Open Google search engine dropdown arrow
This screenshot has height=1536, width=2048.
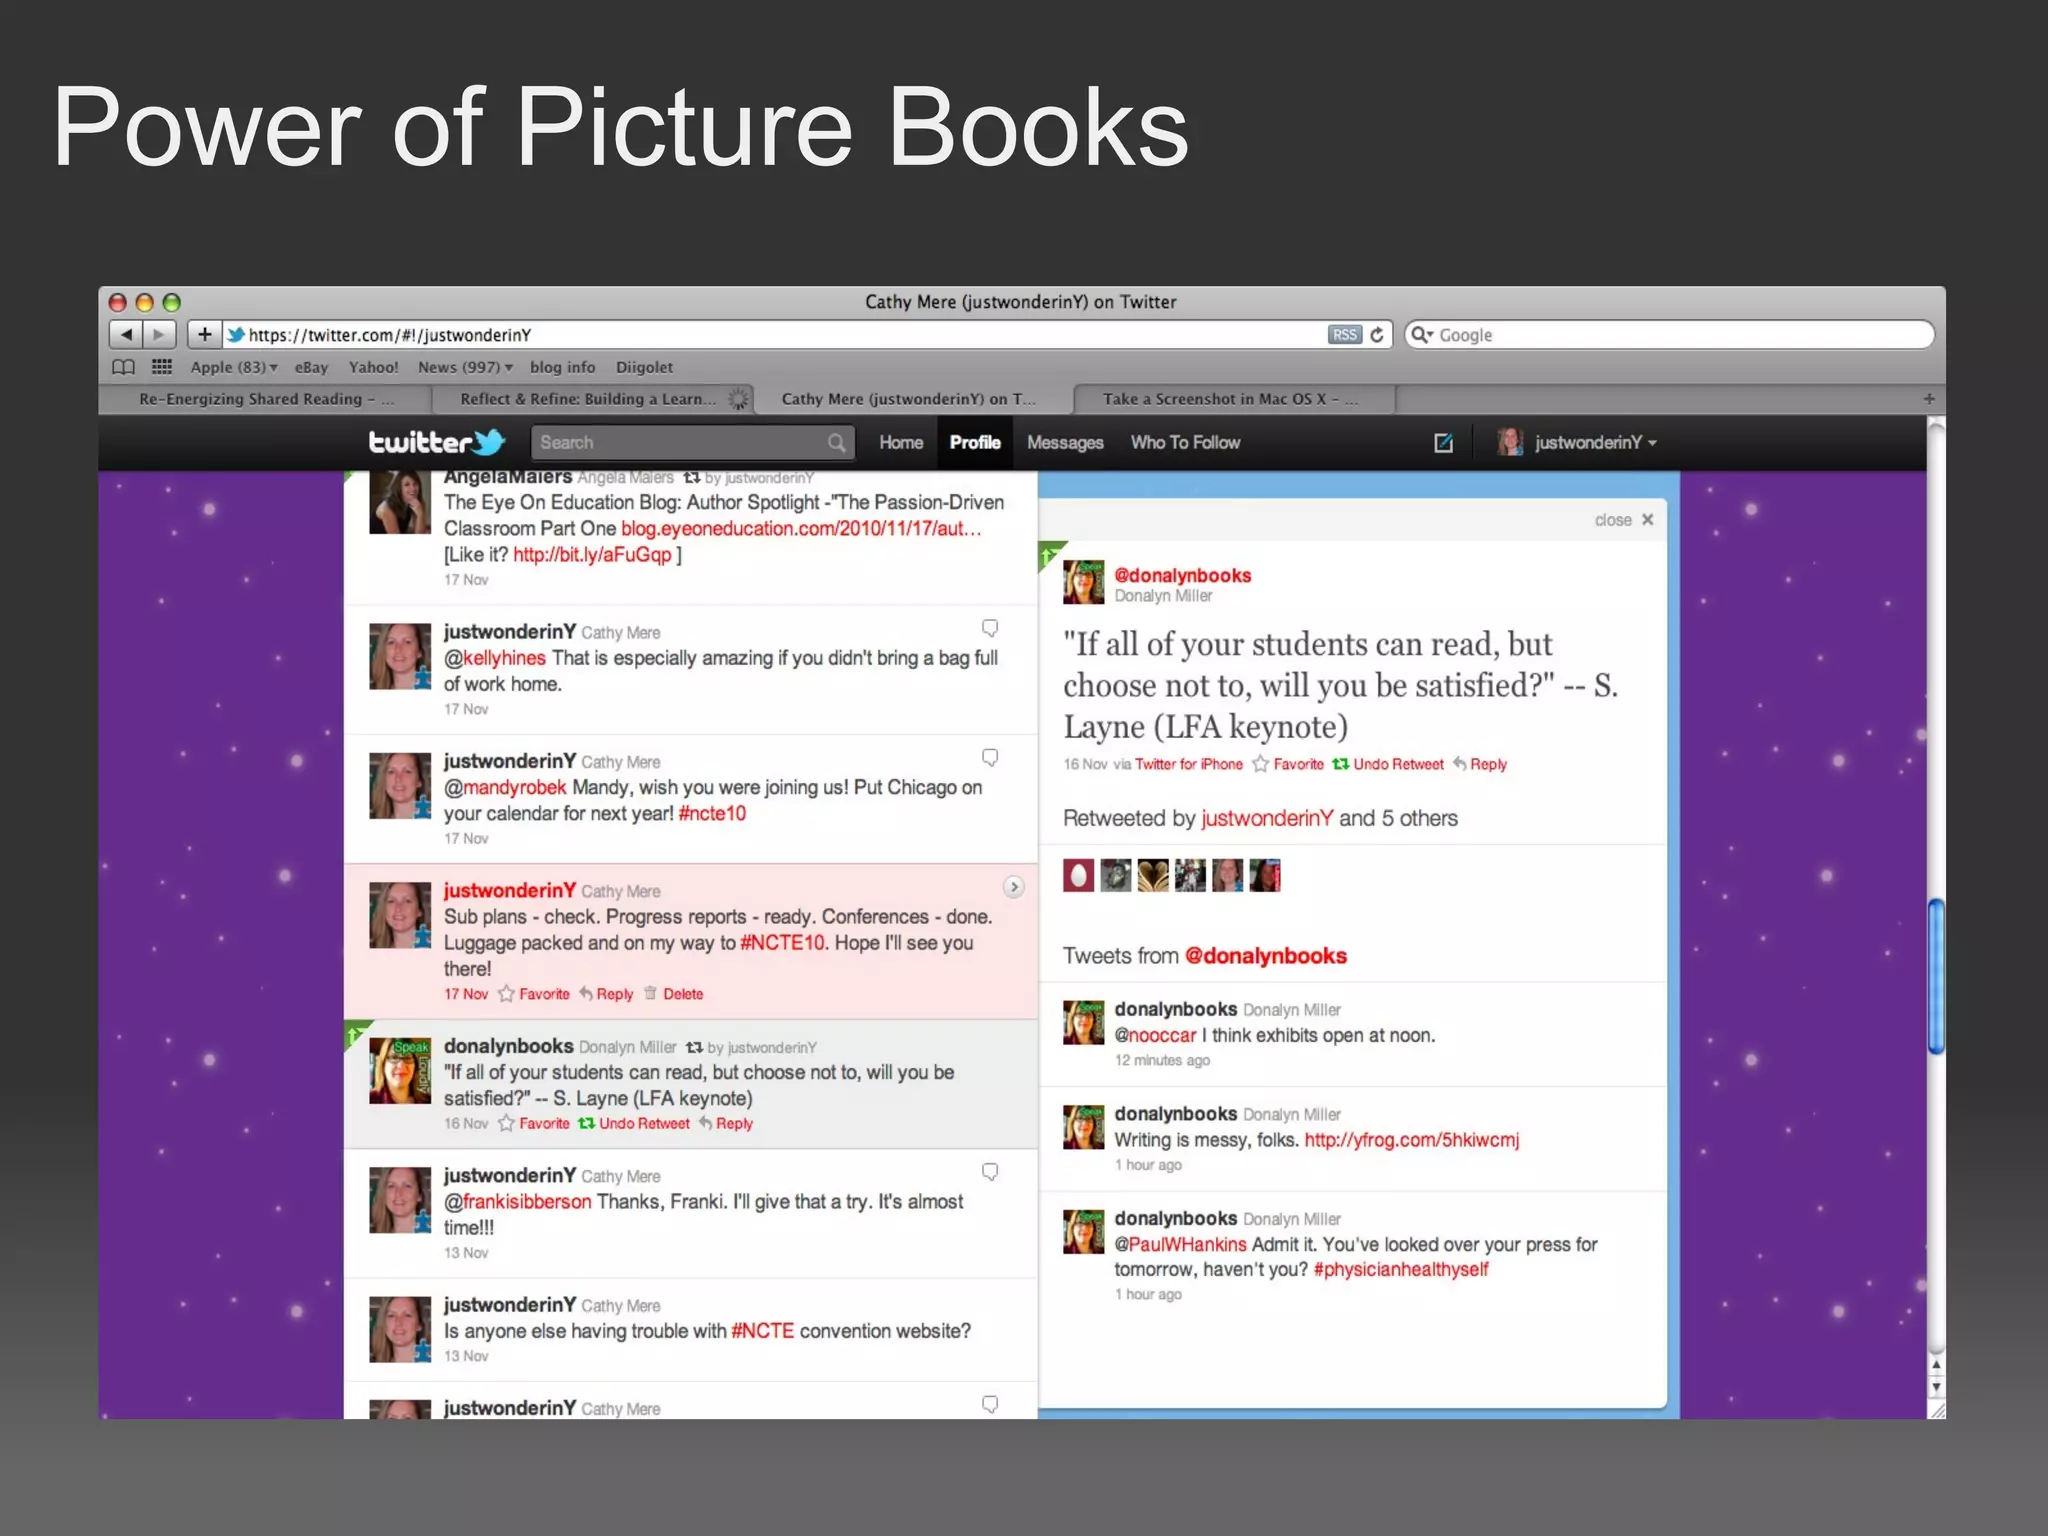pos(1421,335)
